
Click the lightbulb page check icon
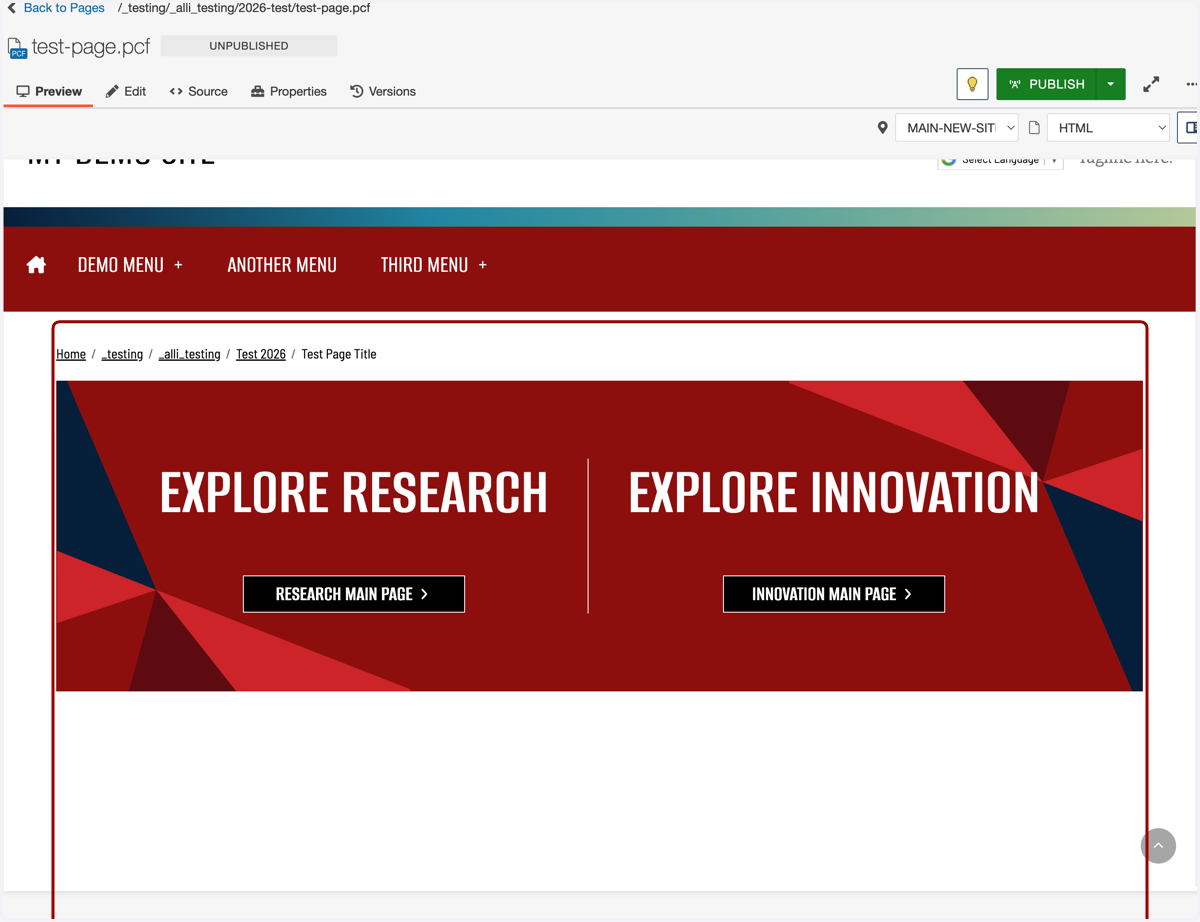(972, 84)
